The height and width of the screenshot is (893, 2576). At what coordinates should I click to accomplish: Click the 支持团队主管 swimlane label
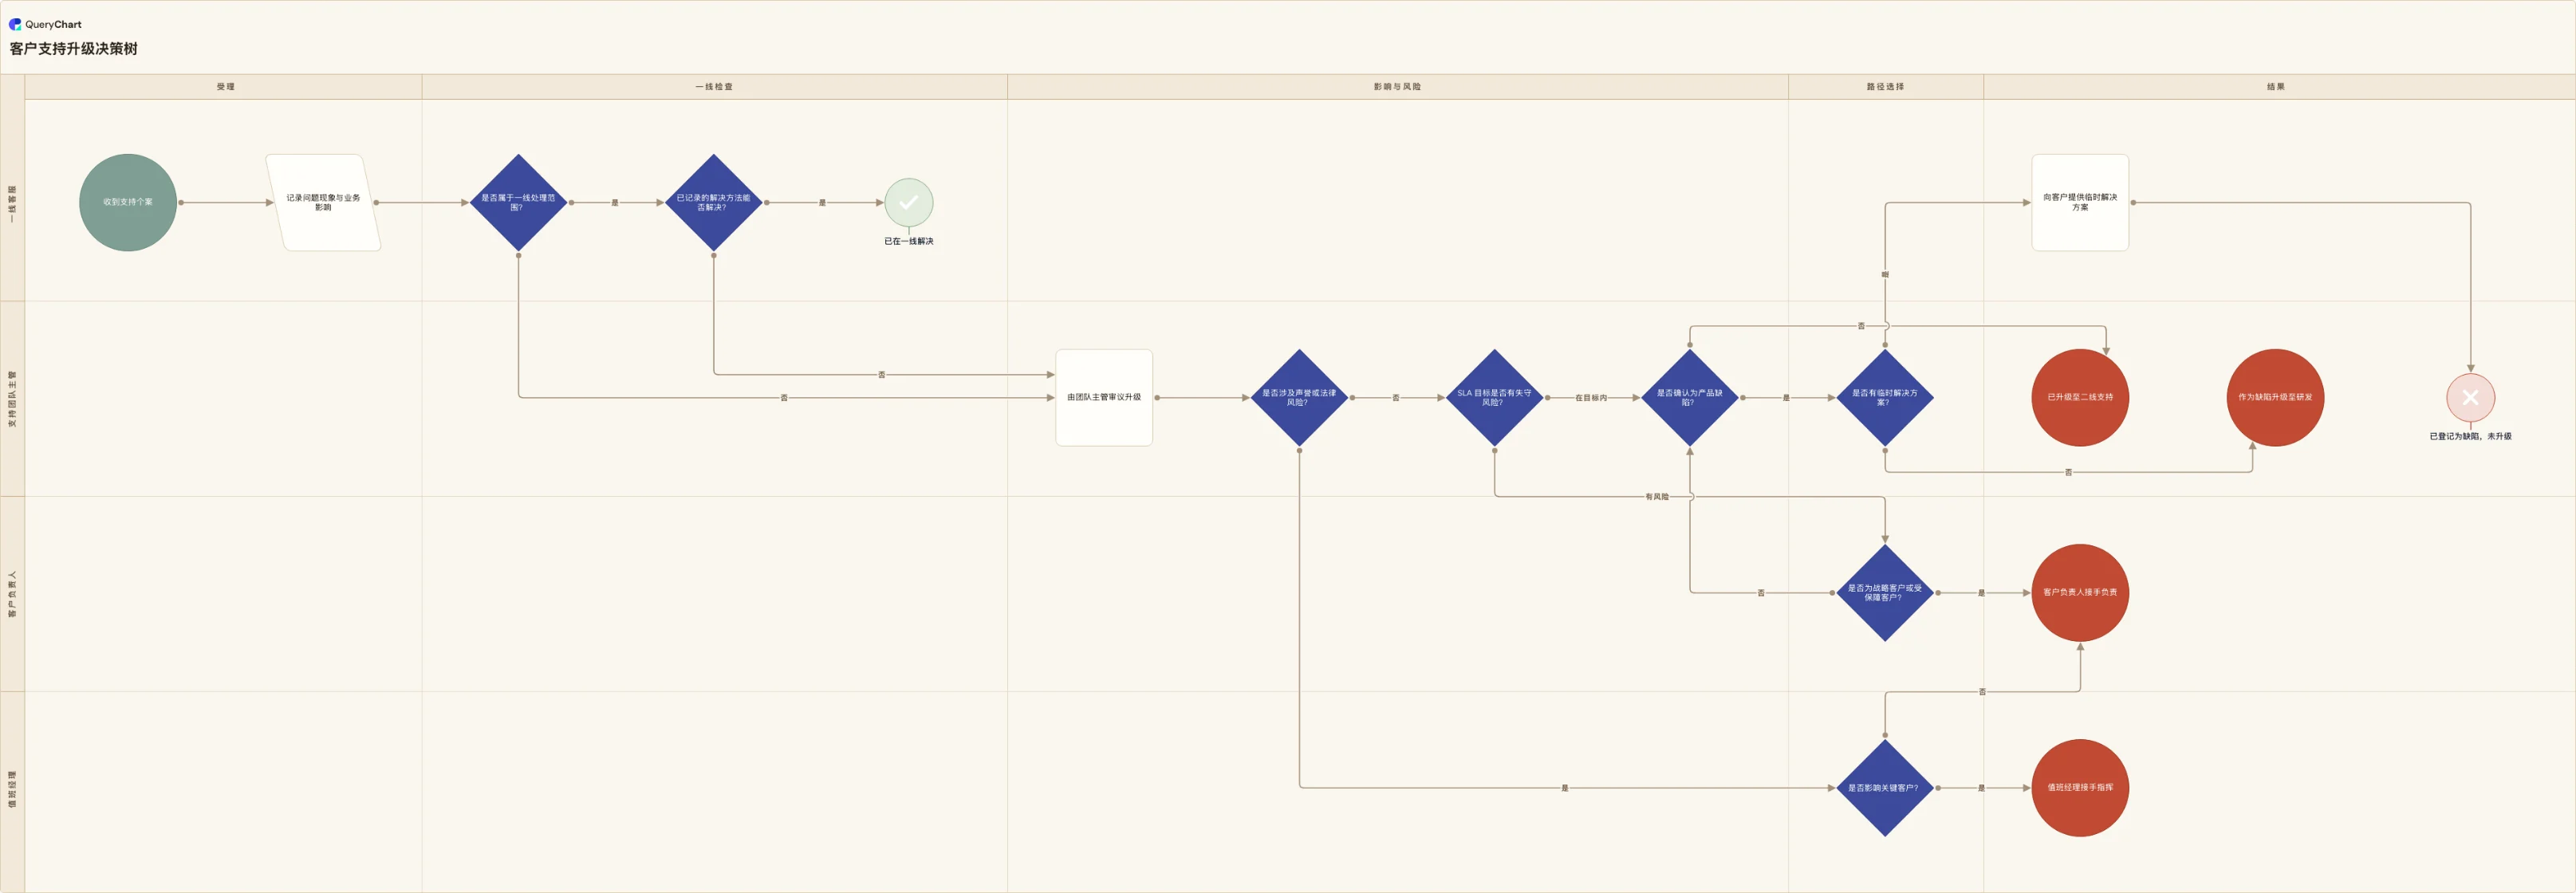click(12, 398)
